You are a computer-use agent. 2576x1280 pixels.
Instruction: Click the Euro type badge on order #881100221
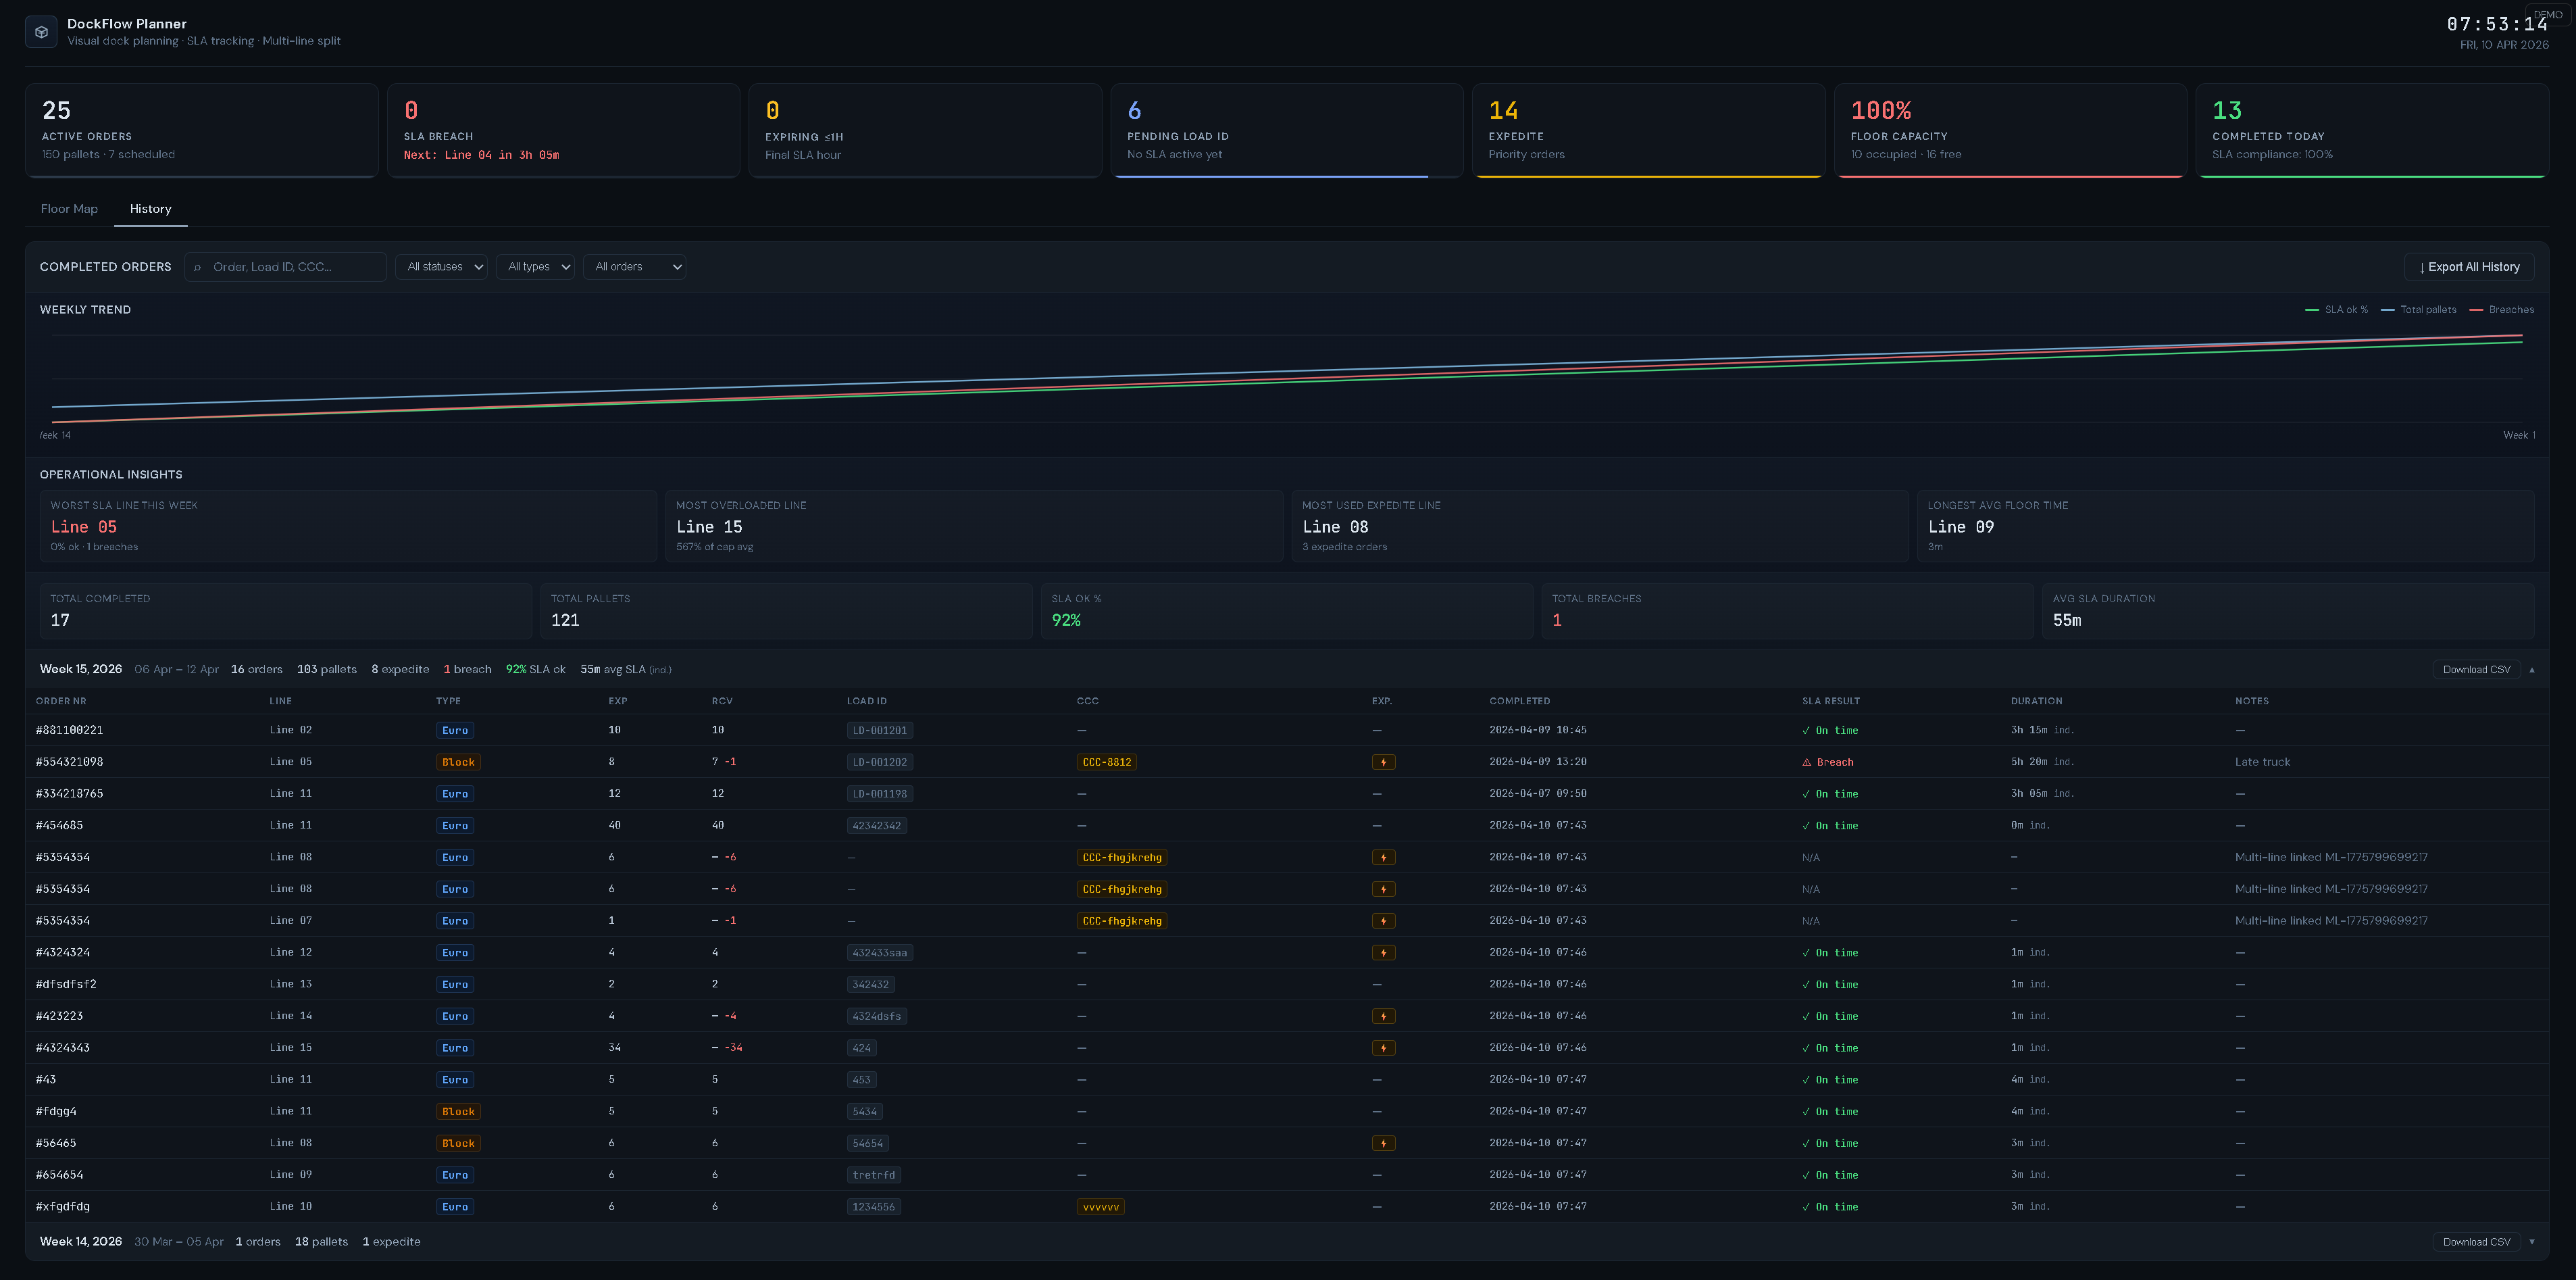click(455, 730)
